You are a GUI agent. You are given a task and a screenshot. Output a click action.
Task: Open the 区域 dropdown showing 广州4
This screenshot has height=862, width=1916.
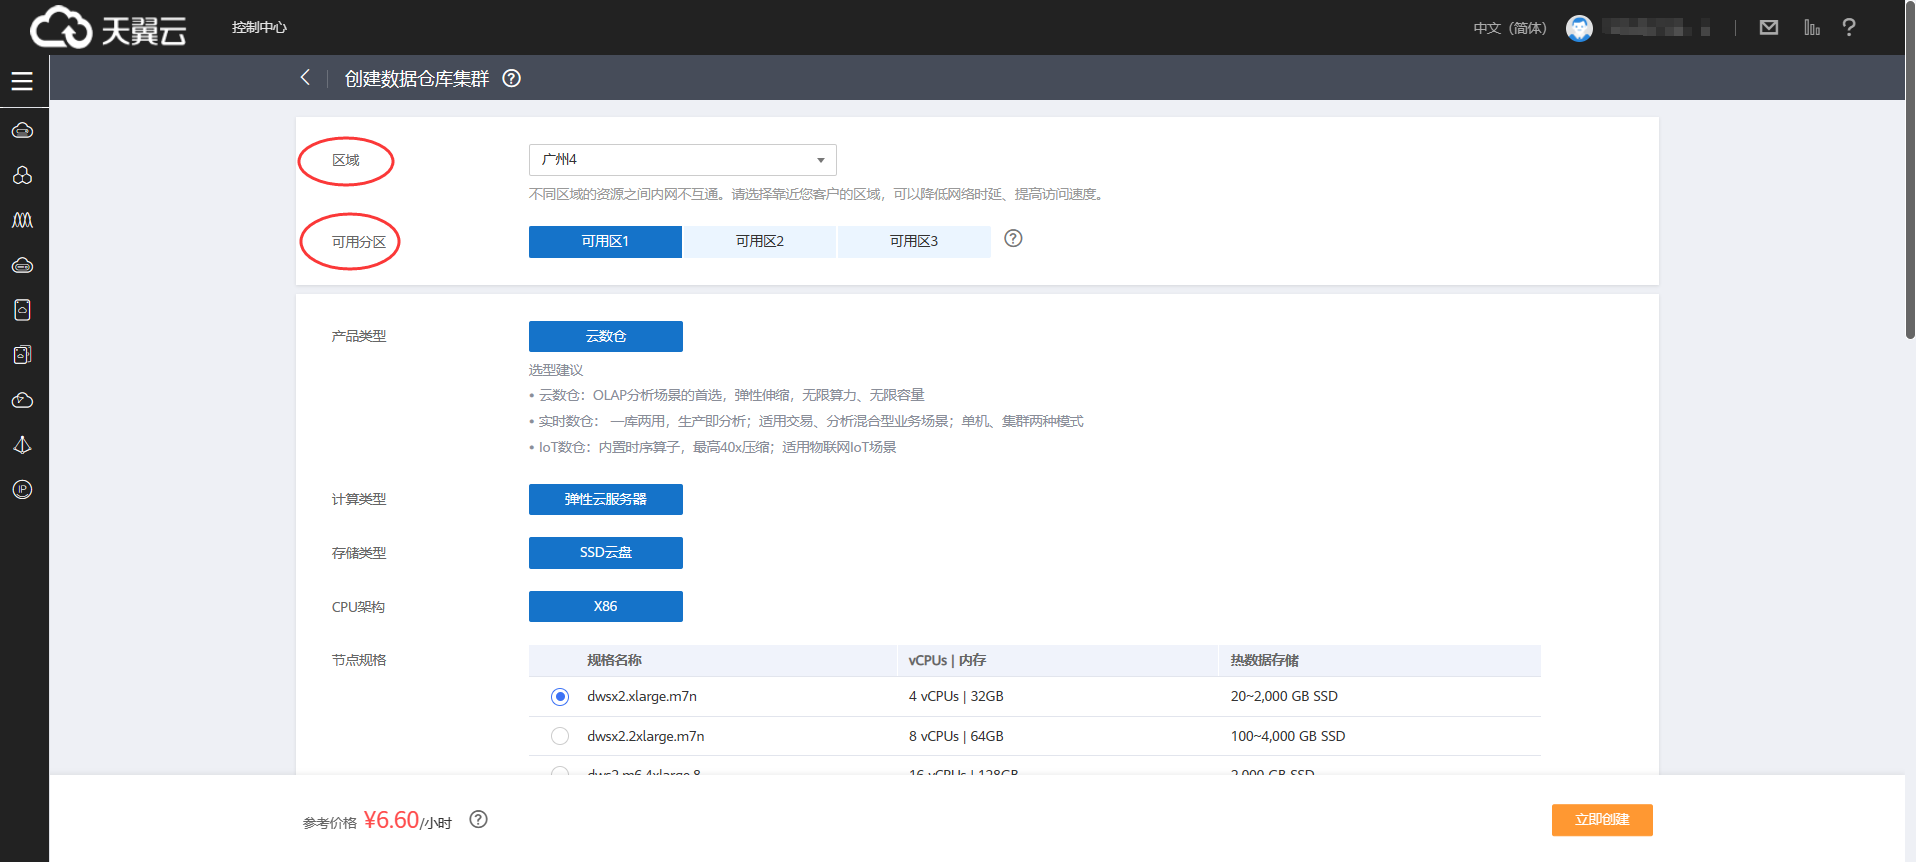(x=682, y=159)
